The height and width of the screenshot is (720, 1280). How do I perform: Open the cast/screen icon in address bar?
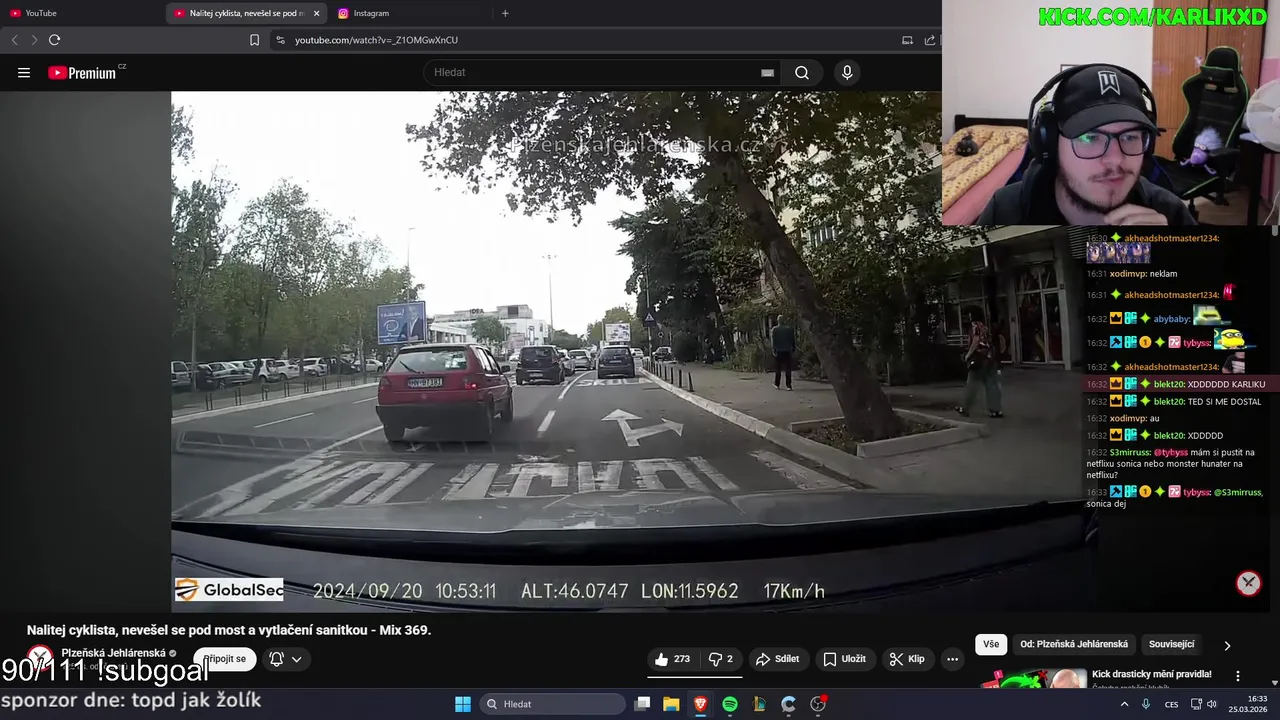907,40
